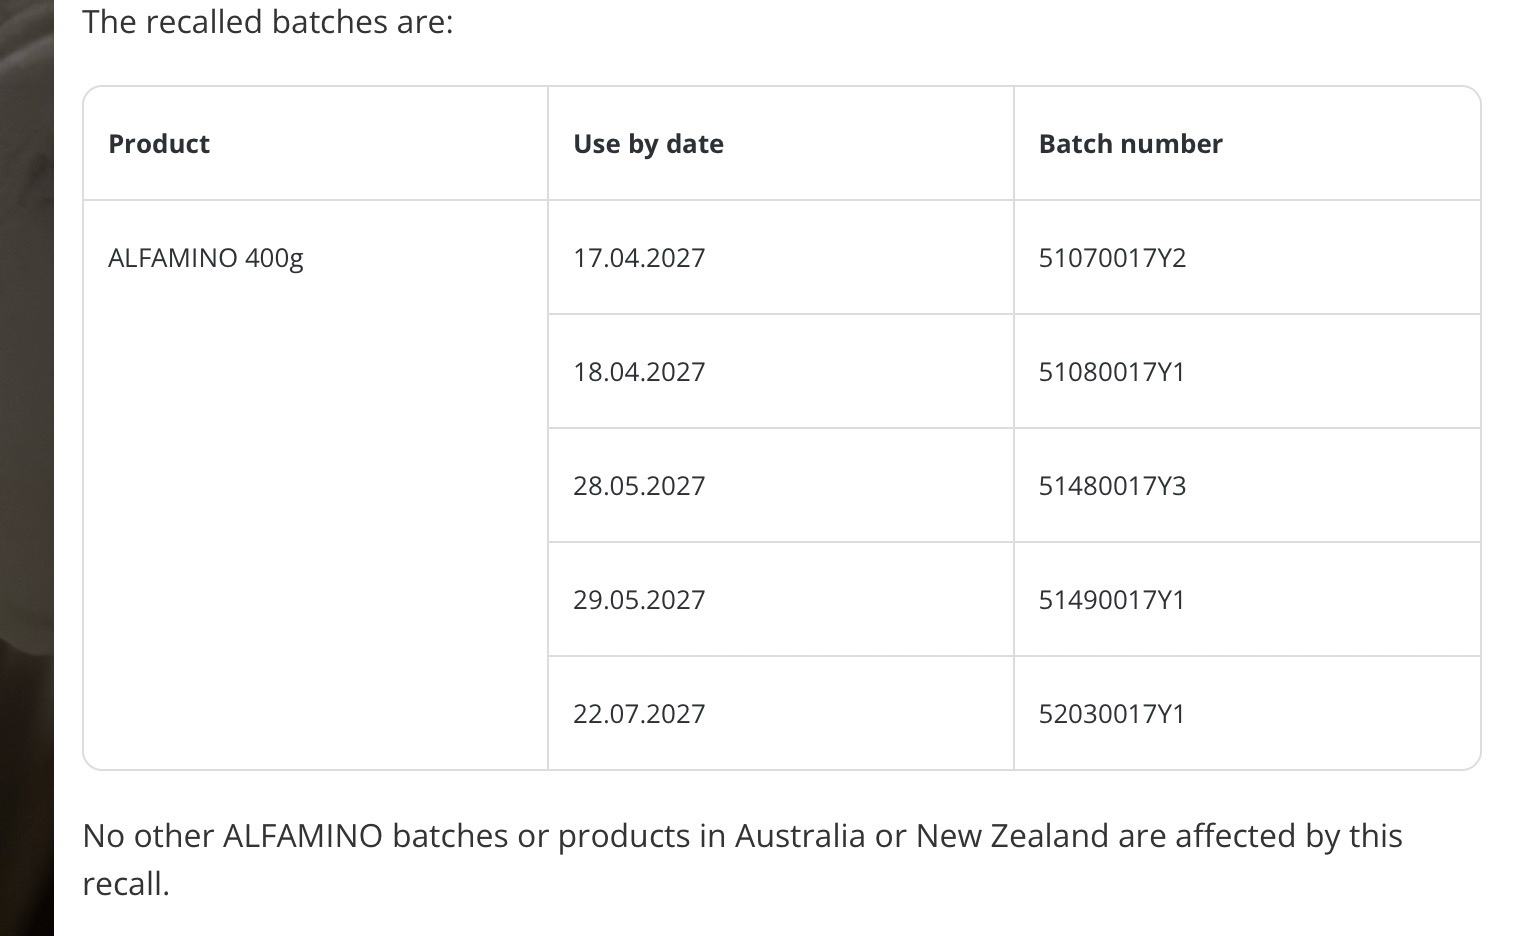Click batch number 52030017Y1
Viewport: 1536px width, 936px height.
pyautogui.click(x=1112, y=714)
